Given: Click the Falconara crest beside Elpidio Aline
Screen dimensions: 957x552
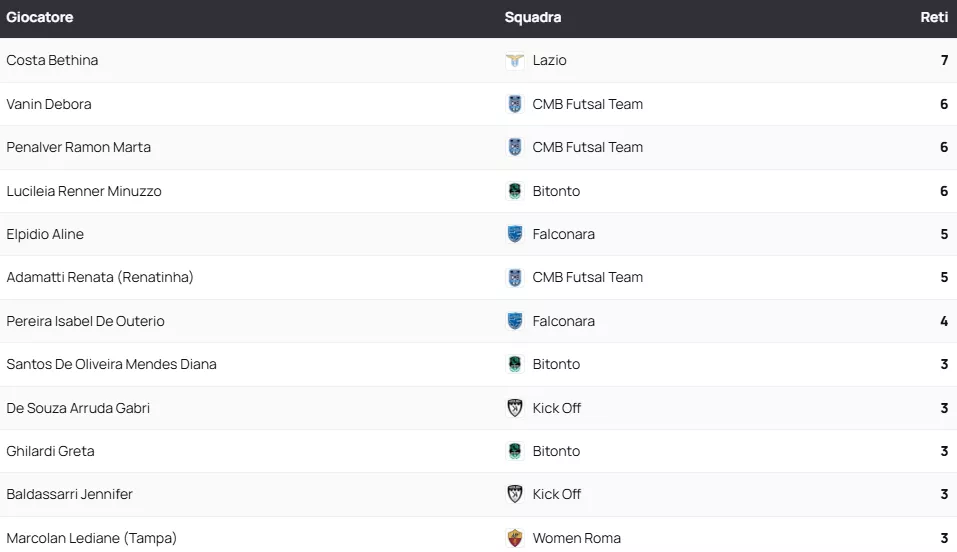Looking at the screenshot, I should pos(515,234).
